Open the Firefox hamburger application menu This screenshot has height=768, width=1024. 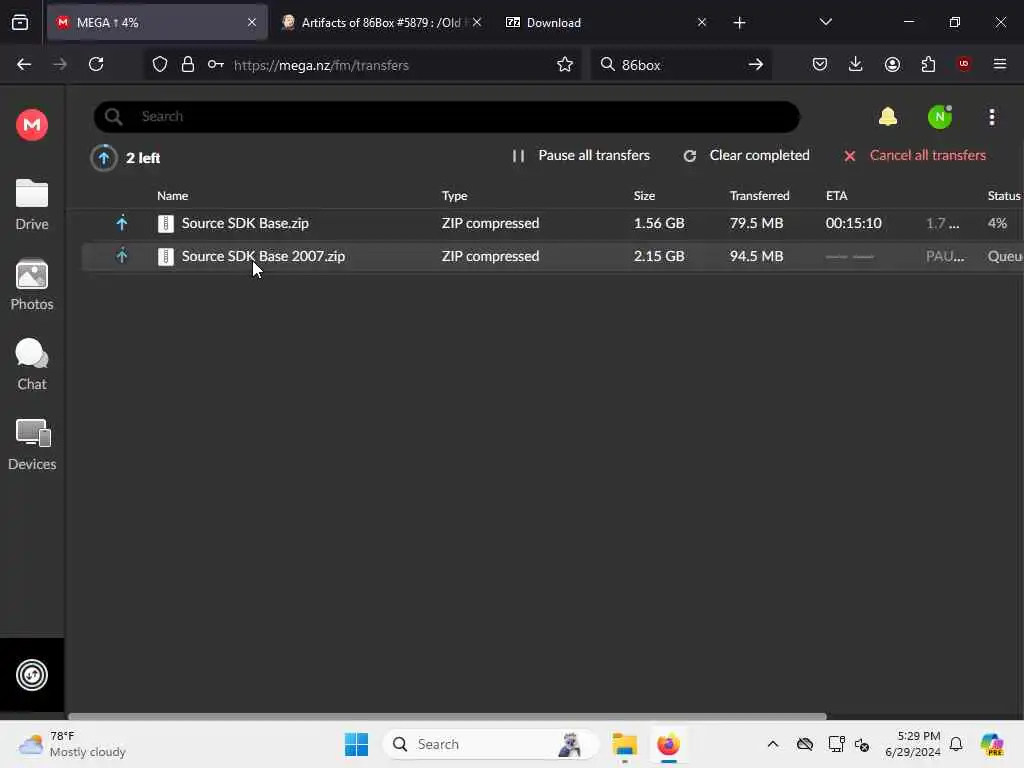[x=999, y=64]
